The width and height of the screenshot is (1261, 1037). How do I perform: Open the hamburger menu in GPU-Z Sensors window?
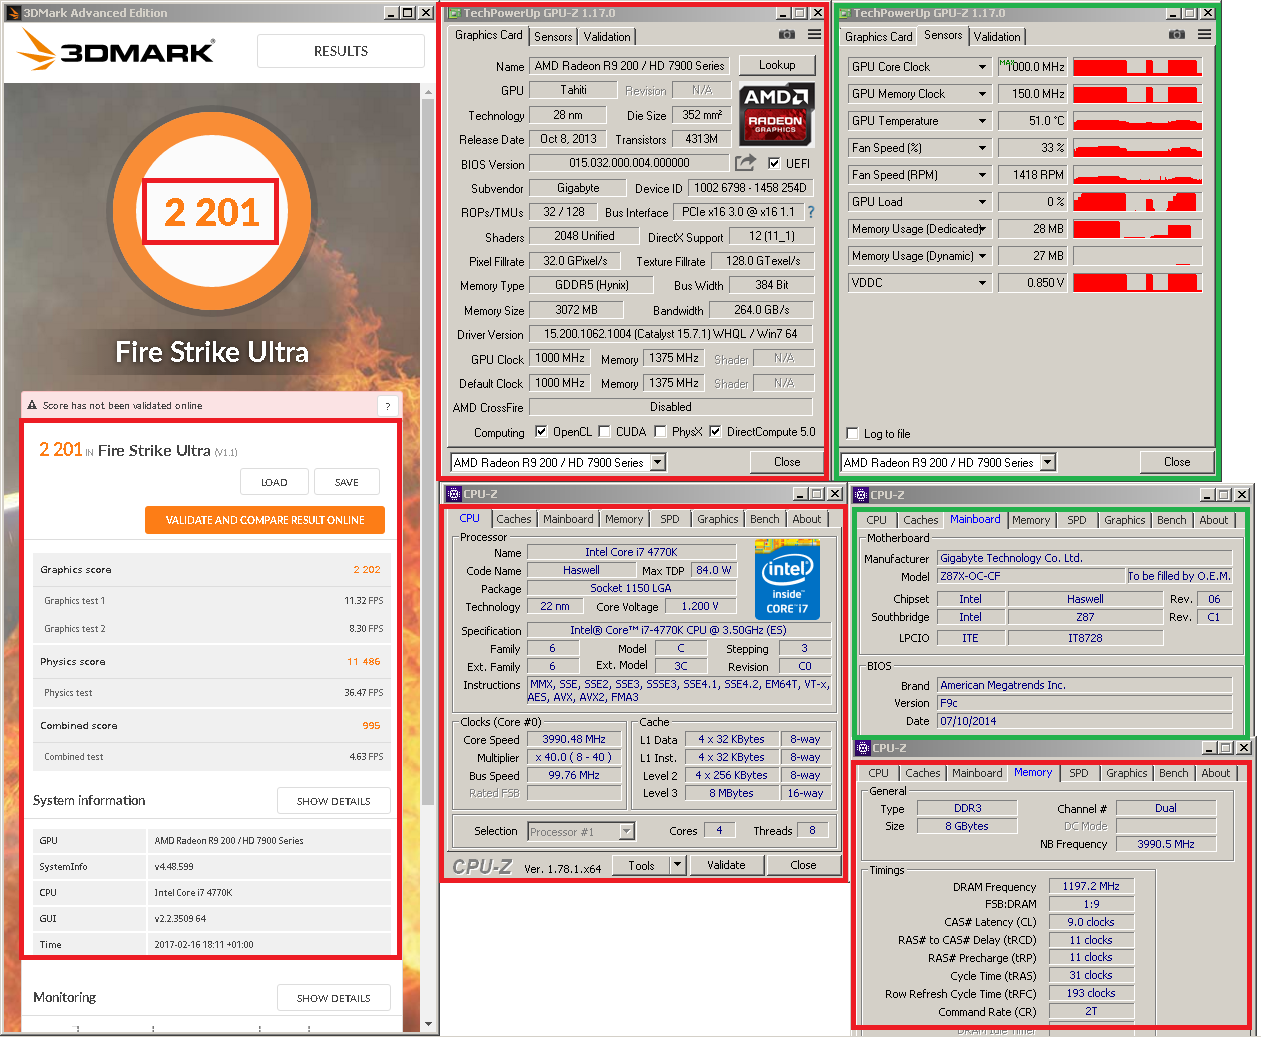[1205, 35]
